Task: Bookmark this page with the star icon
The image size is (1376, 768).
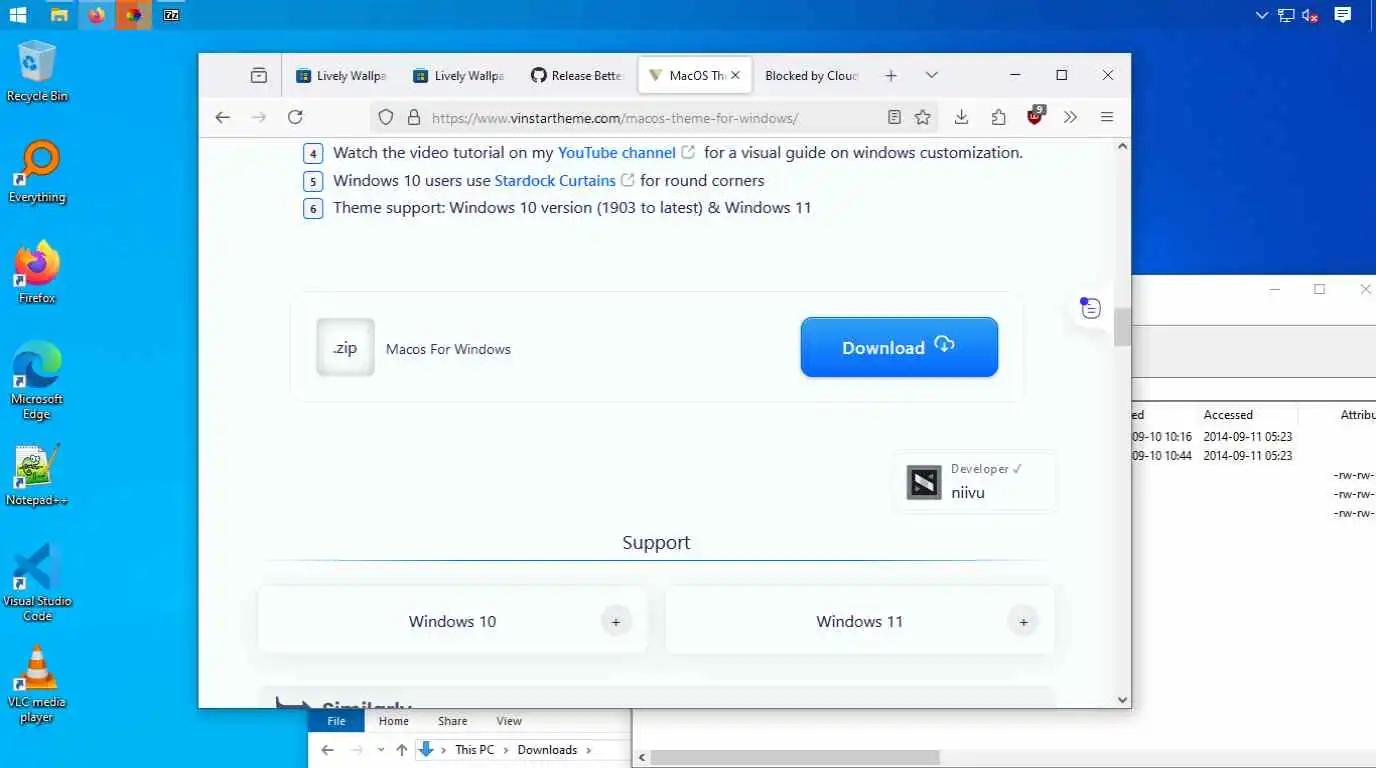Action: click(x=923, y=117)
